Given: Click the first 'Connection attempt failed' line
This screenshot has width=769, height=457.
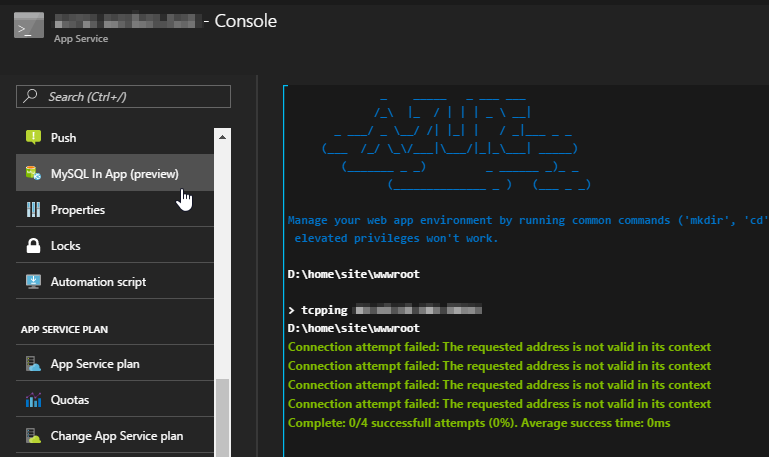Looking at the screenshot, I should tap(499, 347).
